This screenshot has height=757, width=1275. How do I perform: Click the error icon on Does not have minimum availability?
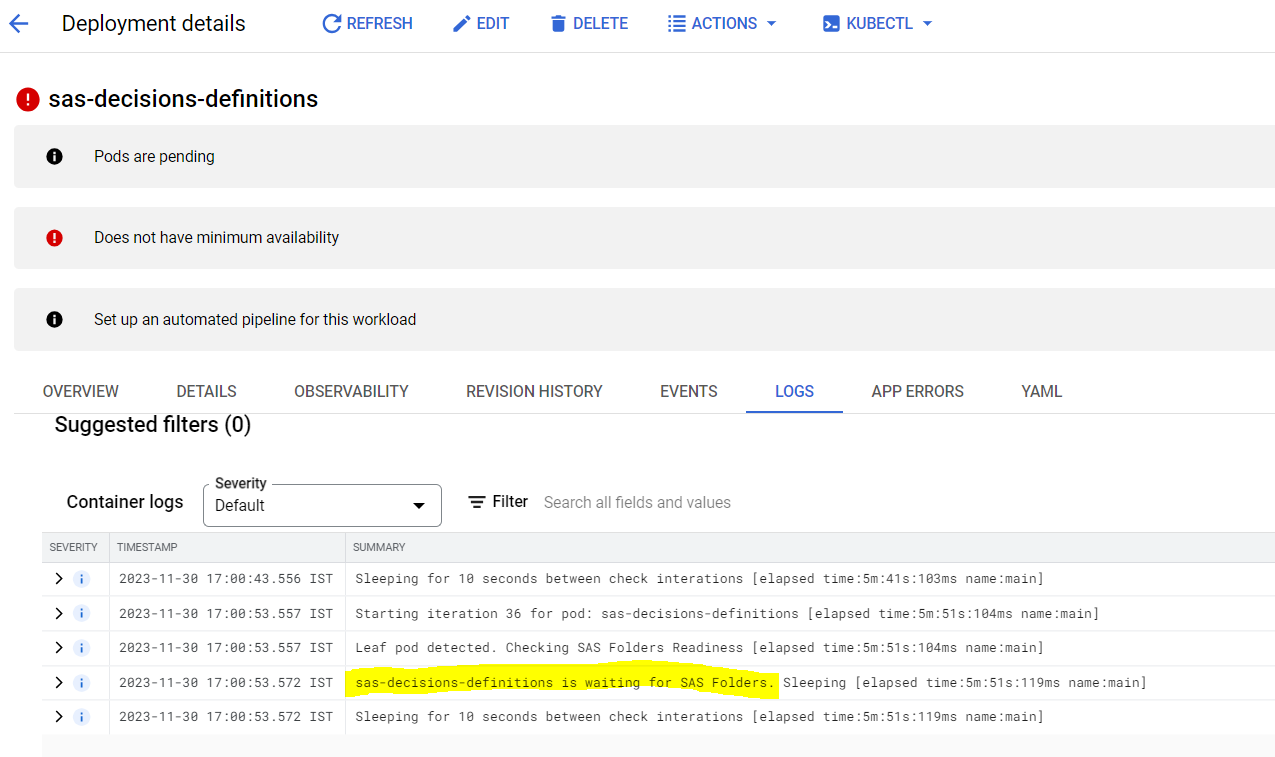55,237
